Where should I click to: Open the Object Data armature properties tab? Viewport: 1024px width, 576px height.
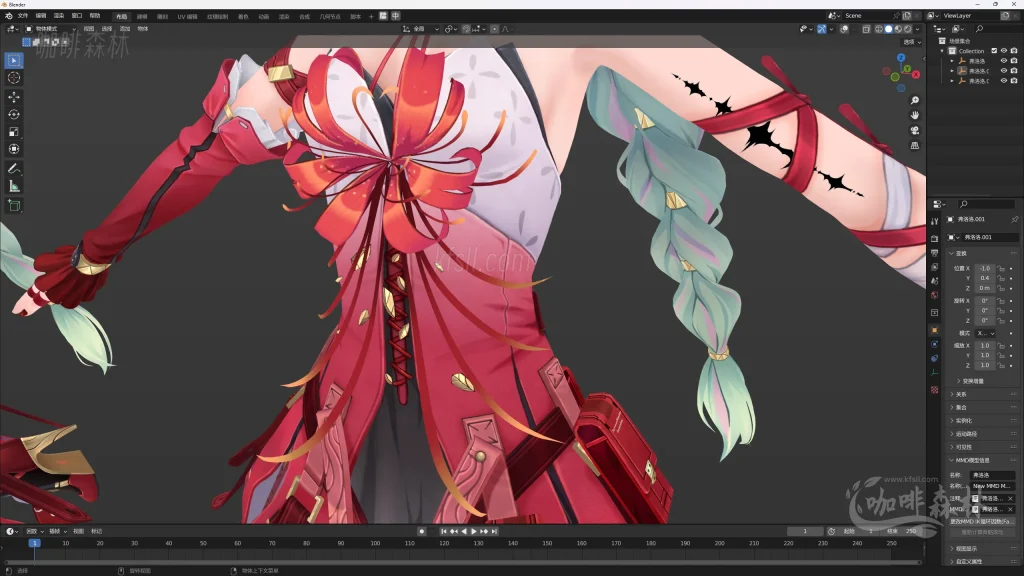tap(935, 373)
